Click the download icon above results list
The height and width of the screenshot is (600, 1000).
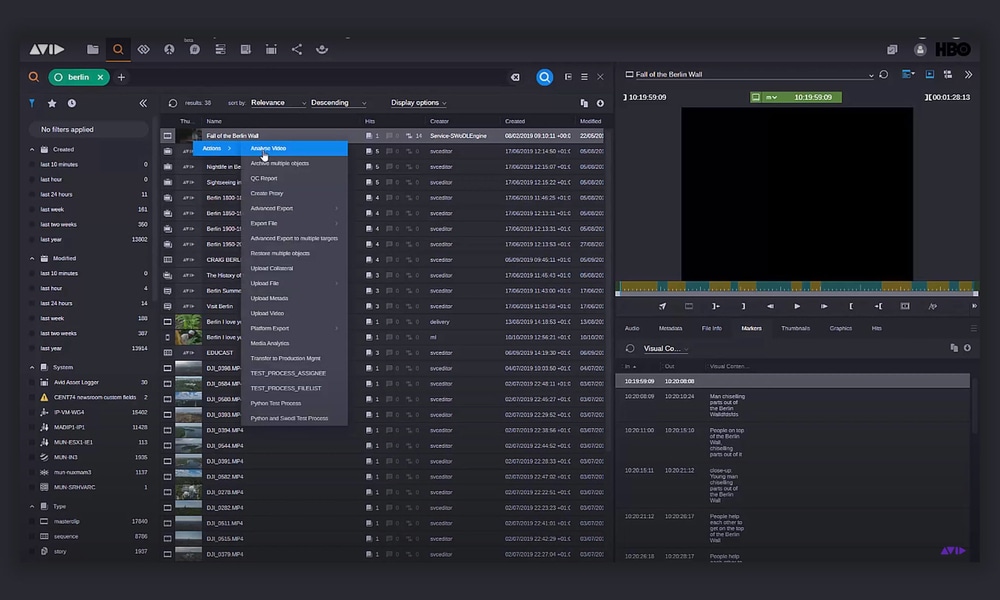click(x=600, y=103)
